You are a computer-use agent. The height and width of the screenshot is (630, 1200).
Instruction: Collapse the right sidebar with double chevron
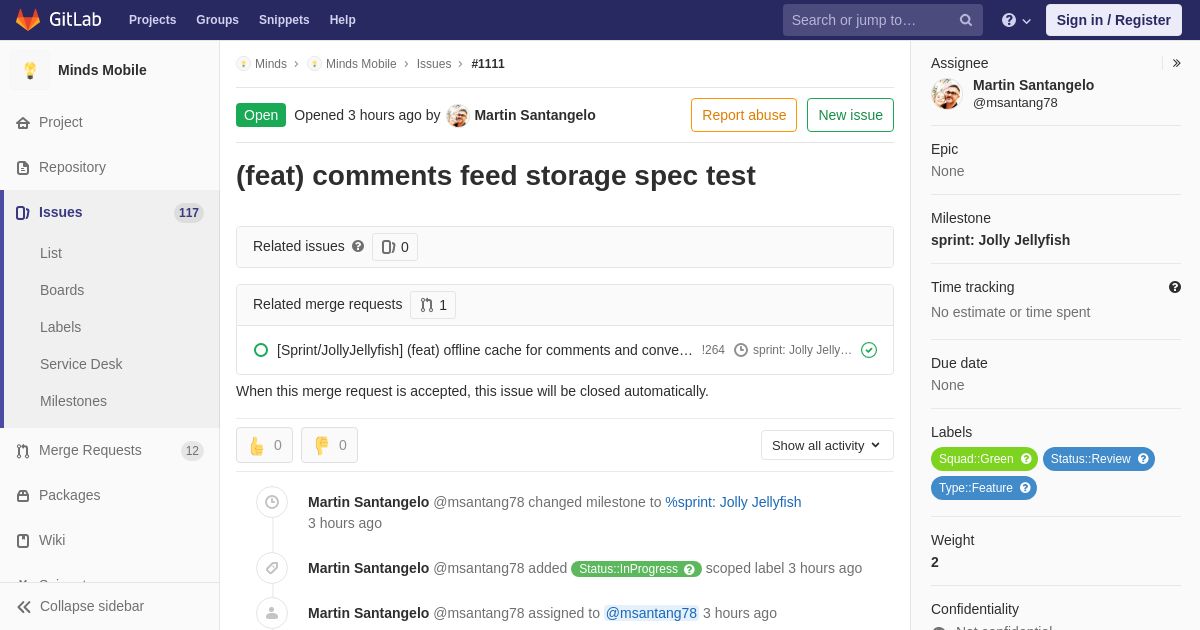click(x=1176, y=63)
